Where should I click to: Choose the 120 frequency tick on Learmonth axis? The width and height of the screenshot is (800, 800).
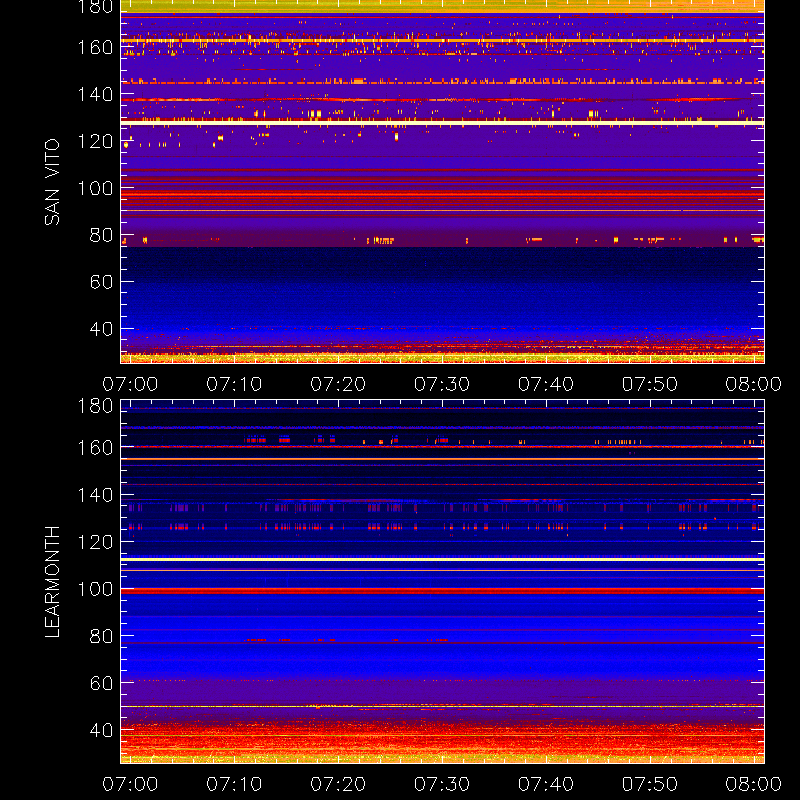click(x=95, y=542)
